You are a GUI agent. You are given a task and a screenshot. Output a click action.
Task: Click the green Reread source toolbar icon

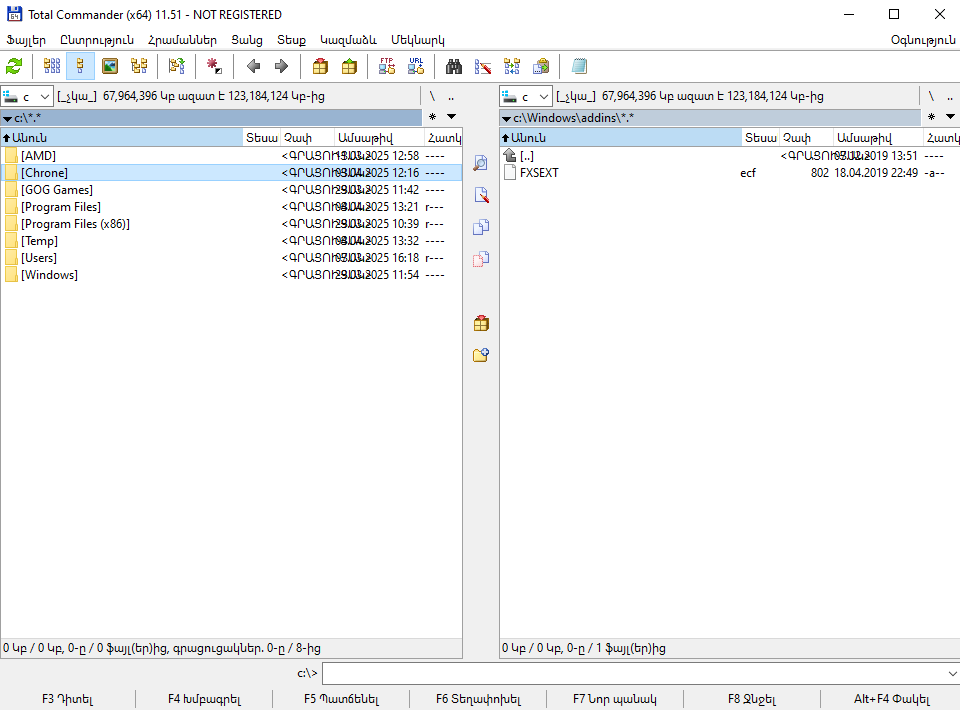[x=14, y=66]
